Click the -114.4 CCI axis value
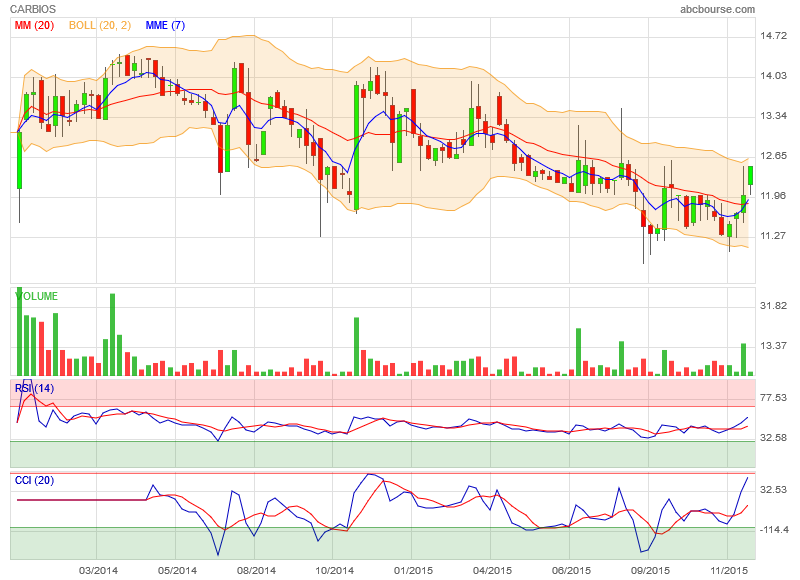Screen dimensions: 800x580 click(773, 530)
